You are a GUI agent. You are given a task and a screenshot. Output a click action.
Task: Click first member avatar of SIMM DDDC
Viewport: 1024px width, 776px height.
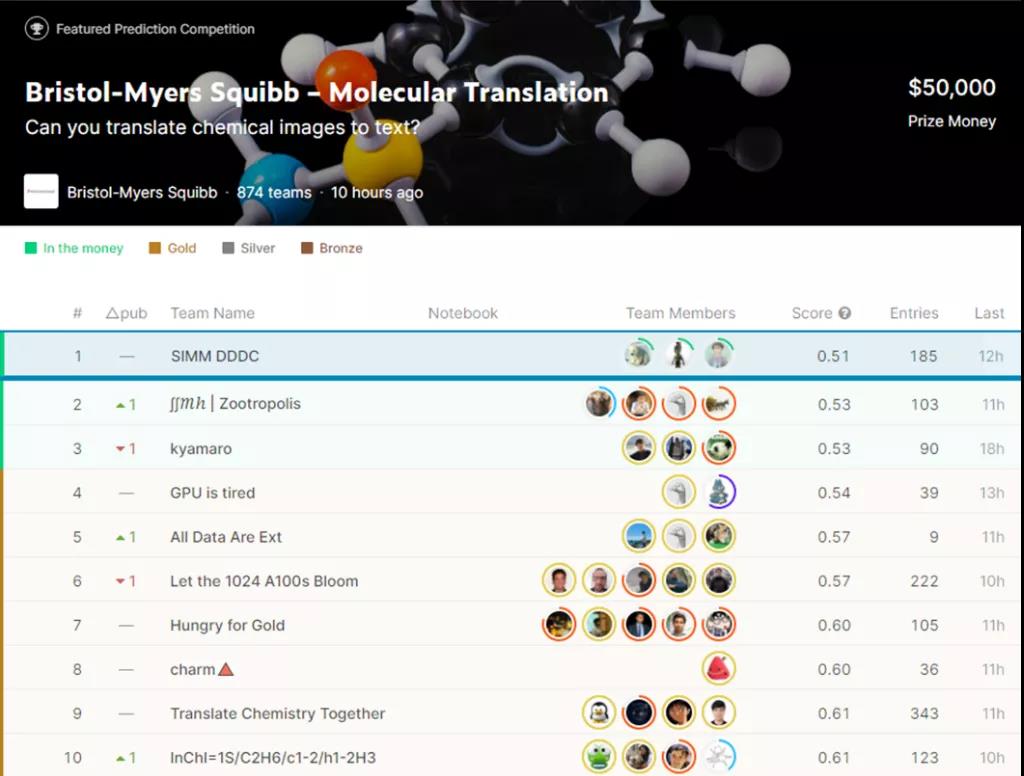(639, 355)
